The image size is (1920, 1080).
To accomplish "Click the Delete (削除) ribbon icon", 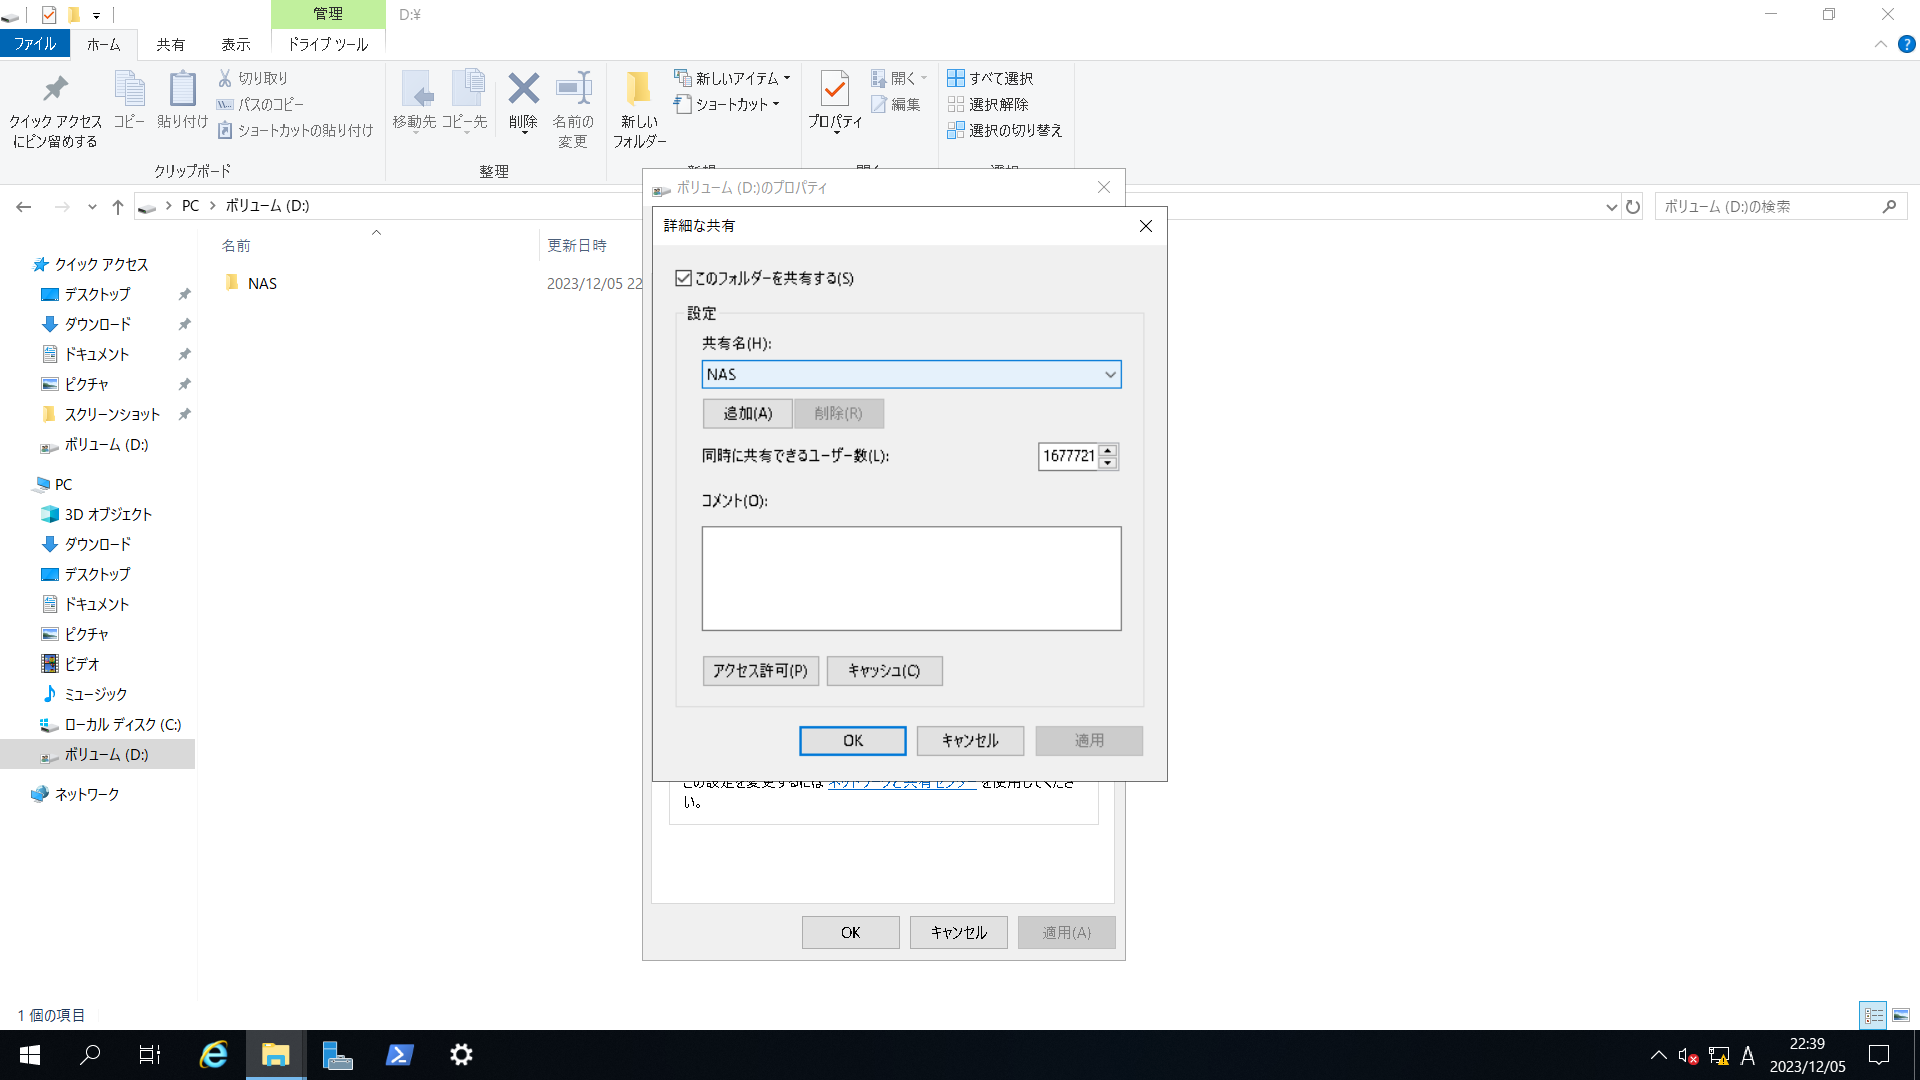I will (x=523, y=100).
